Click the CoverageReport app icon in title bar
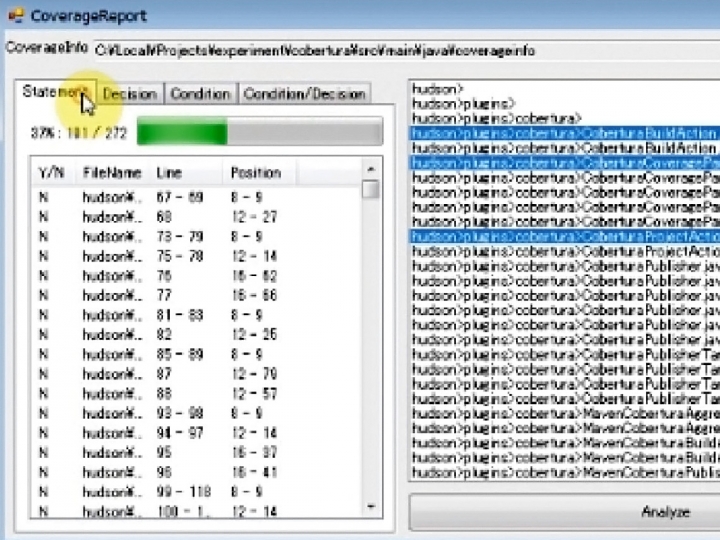Screen dimensions: 720x540 click(16, 16)
